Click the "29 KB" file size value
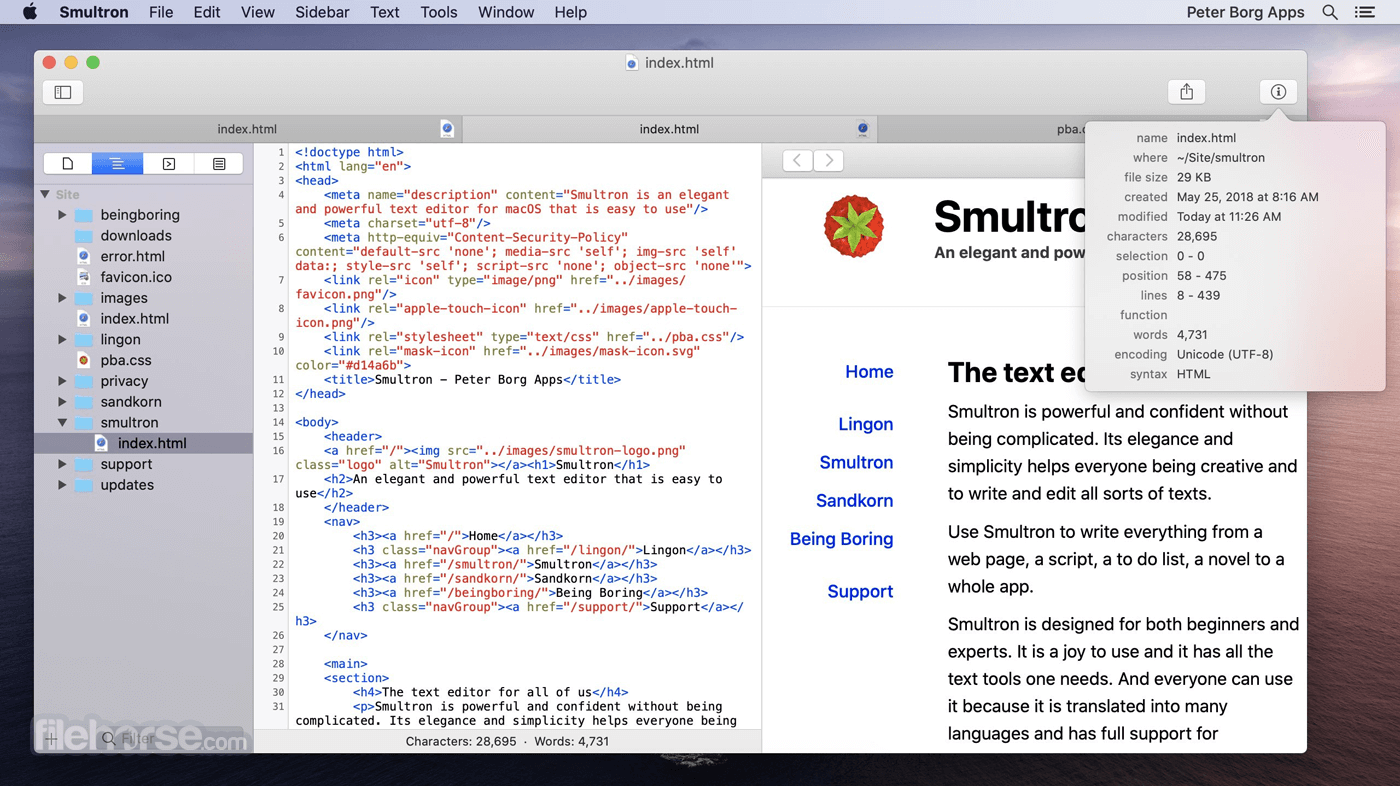Viewport: 1400px width, 786px height. pos(1194,177)
